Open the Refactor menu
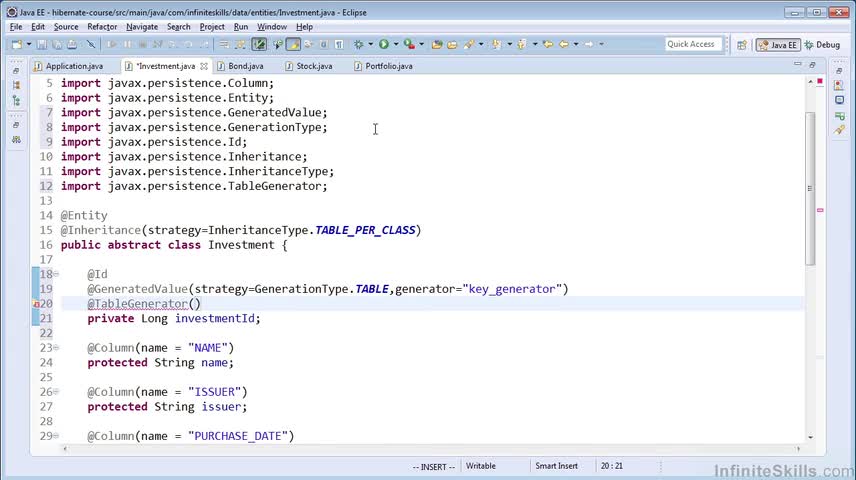The width and height of the screenshot is (856, 480). 102,27
